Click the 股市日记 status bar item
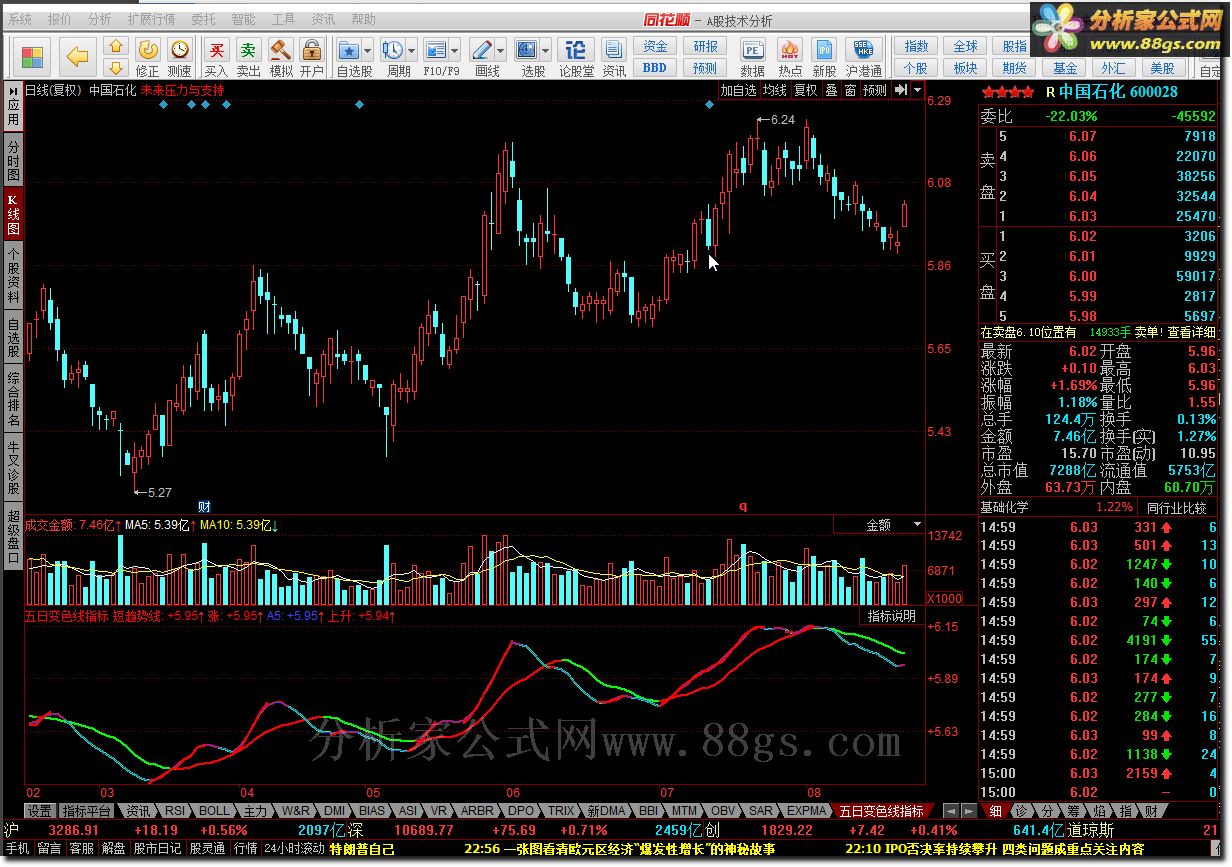This screenshot has width=1232, height=867. [158, 848]
